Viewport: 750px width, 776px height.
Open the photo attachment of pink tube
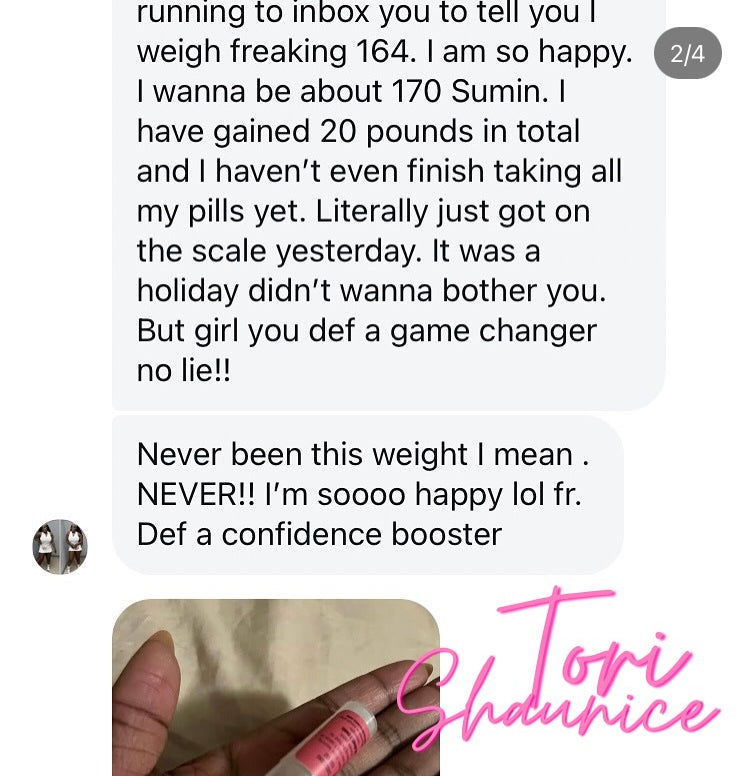click(276, 687)
